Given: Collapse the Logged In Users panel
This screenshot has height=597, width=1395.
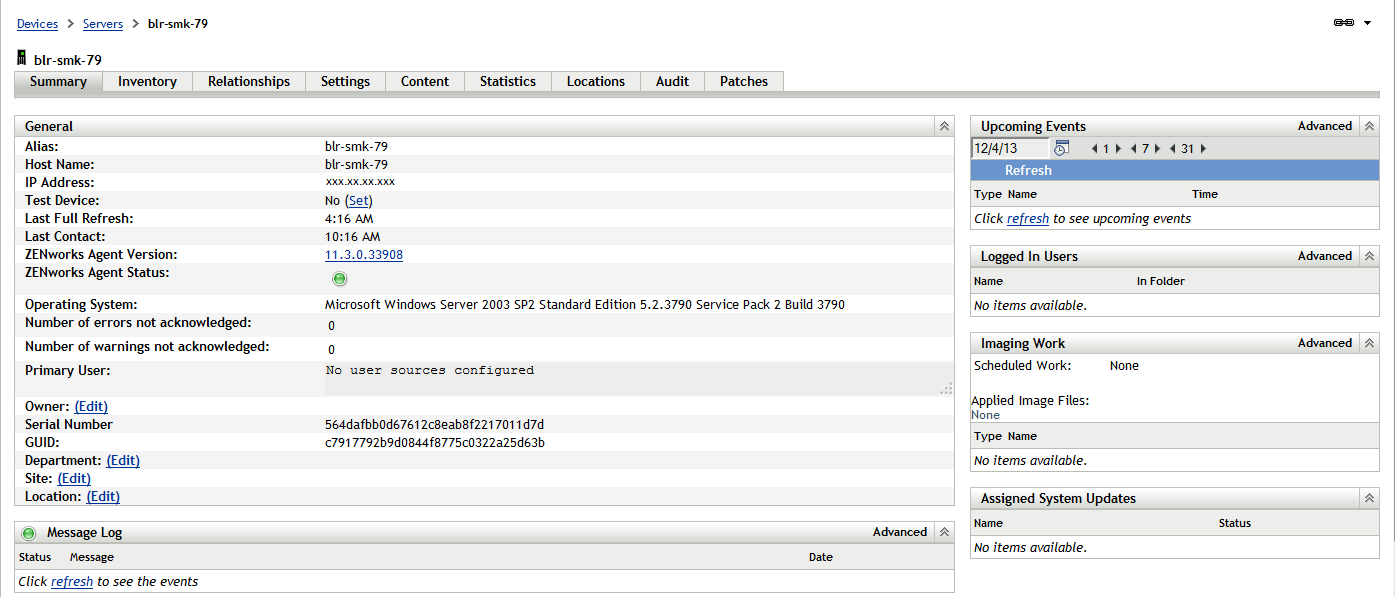Looking at the screenshot, I should [x=1368, y=256].
